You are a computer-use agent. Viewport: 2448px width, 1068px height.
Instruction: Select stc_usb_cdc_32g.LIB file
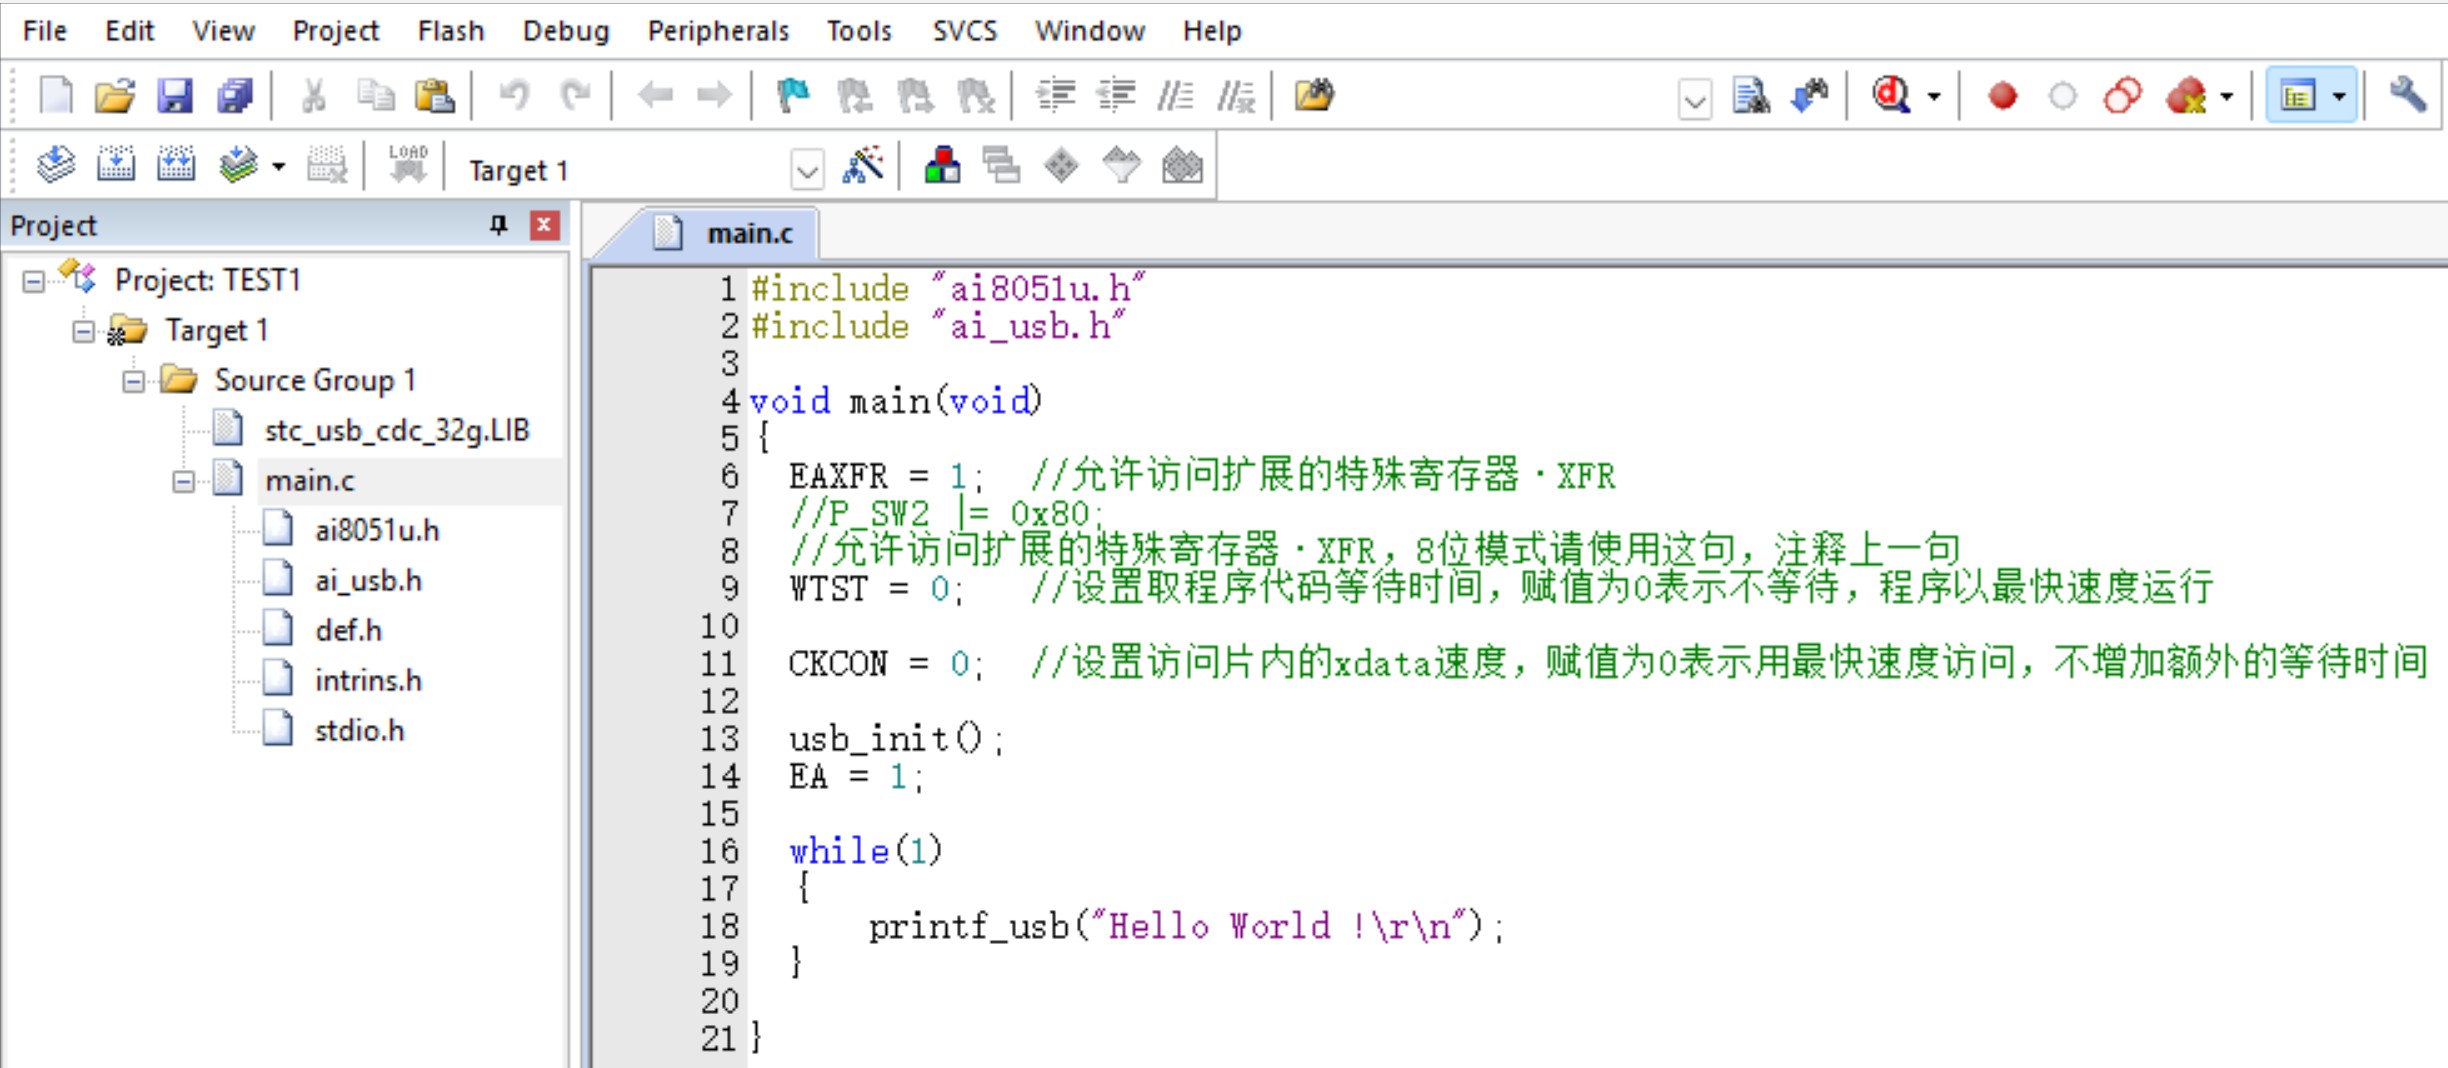point(396,431)
